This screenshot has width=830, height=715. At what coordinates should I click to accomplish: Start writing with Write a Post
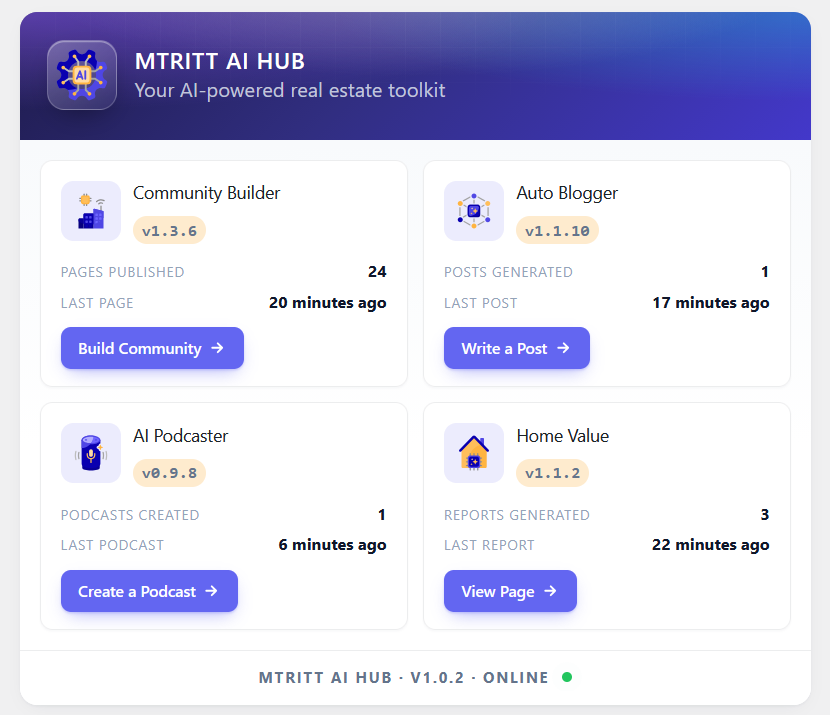(517, 348)
